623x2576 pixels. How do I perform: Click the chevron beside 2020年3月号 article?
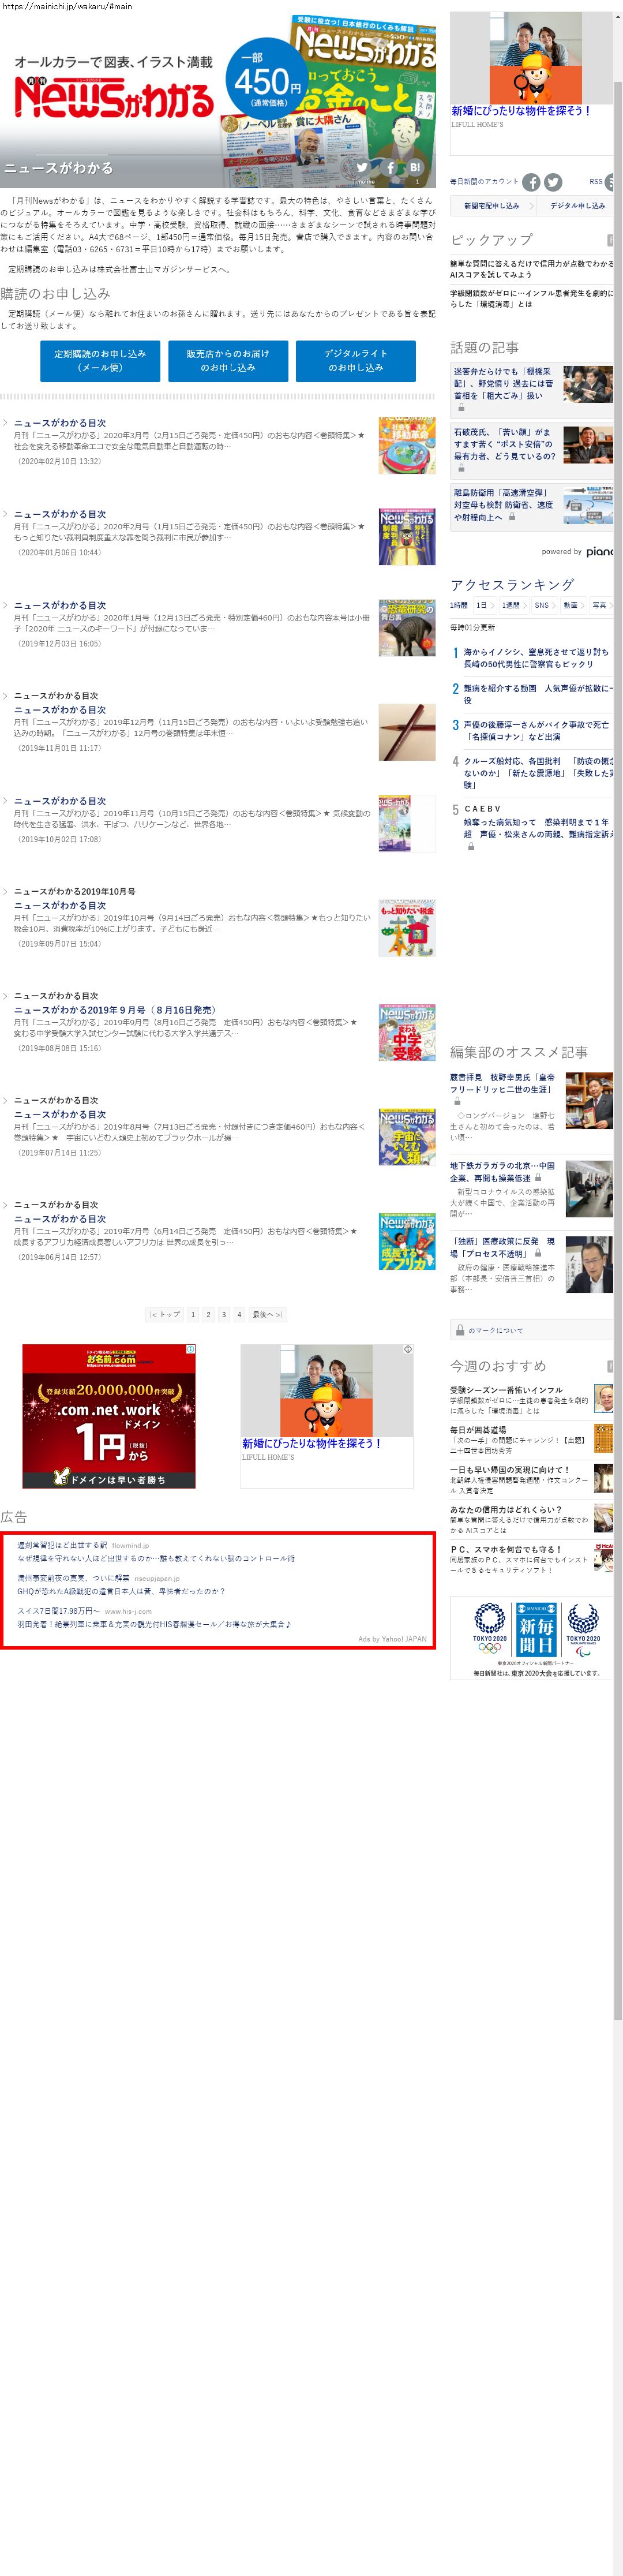5,423
